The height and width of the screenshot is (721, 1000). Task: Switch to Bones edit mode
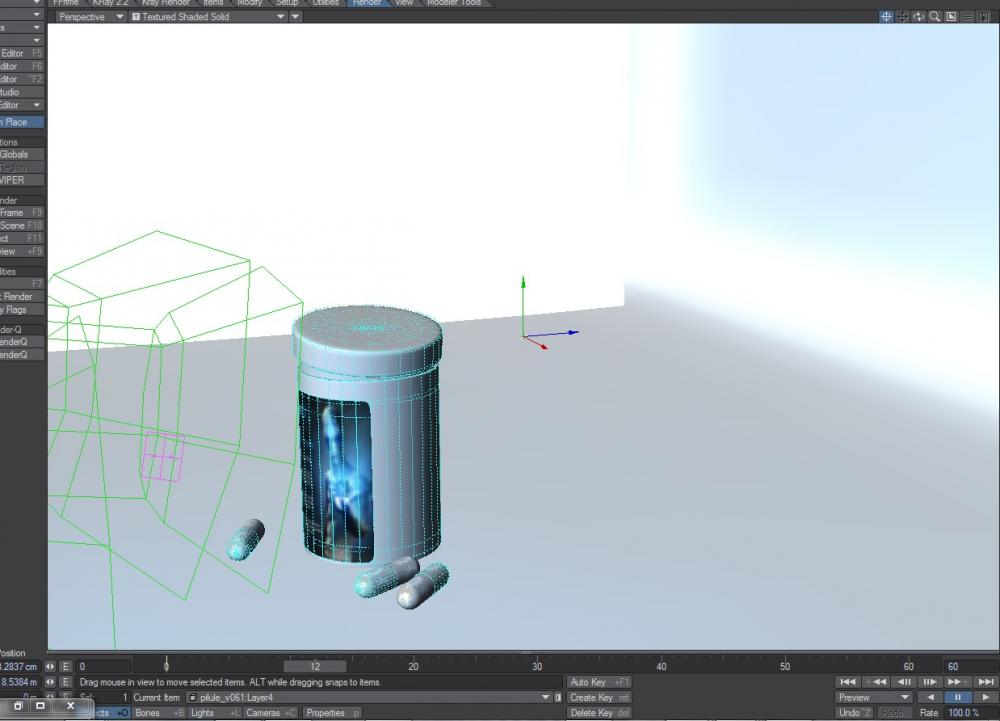click(x=159, y=713)
